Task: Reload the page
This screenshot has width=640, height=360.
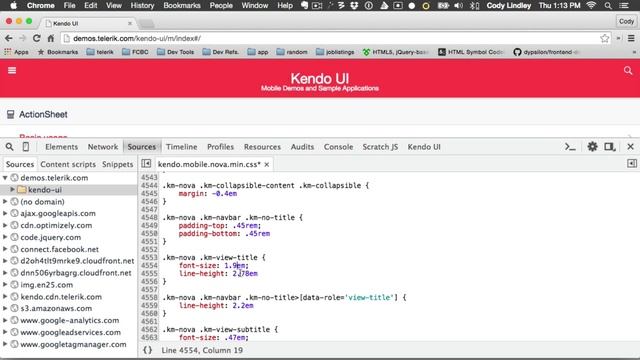Action: click(36, 38)
